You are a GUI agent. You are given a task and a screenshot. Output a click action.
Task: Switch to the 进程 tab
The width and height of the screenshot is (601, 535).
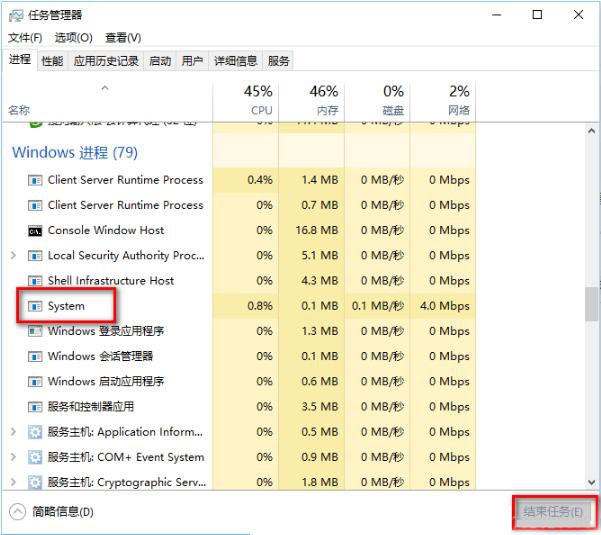[x=20, y=60]
